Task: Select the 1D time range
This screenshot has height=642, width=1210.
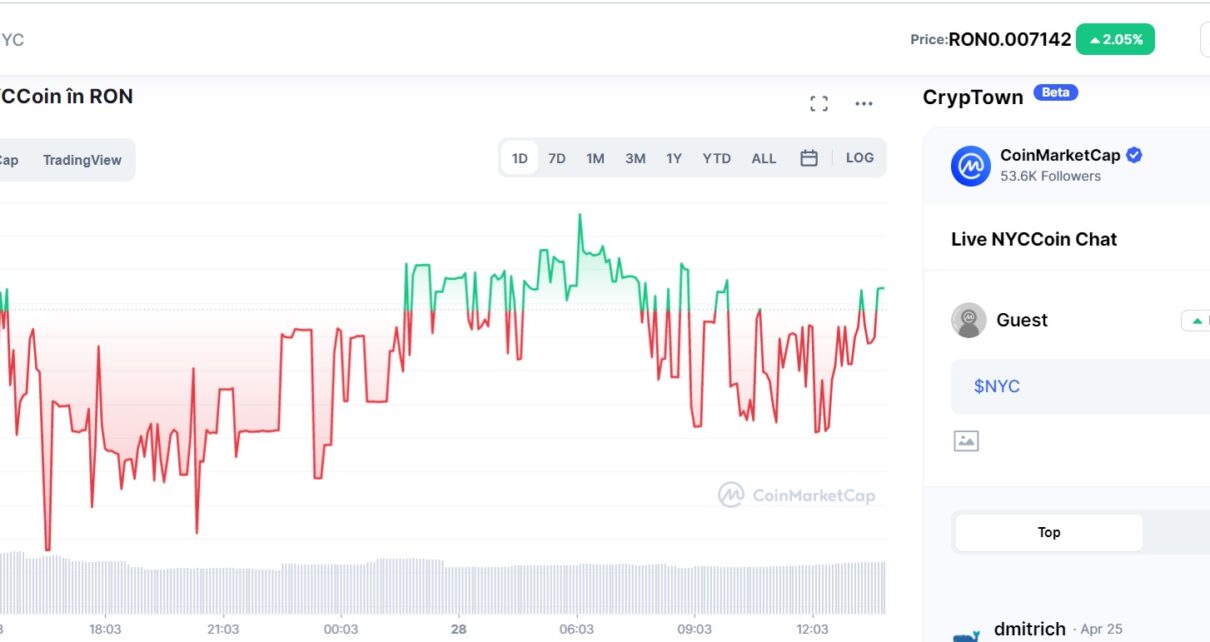Action: 520,158
